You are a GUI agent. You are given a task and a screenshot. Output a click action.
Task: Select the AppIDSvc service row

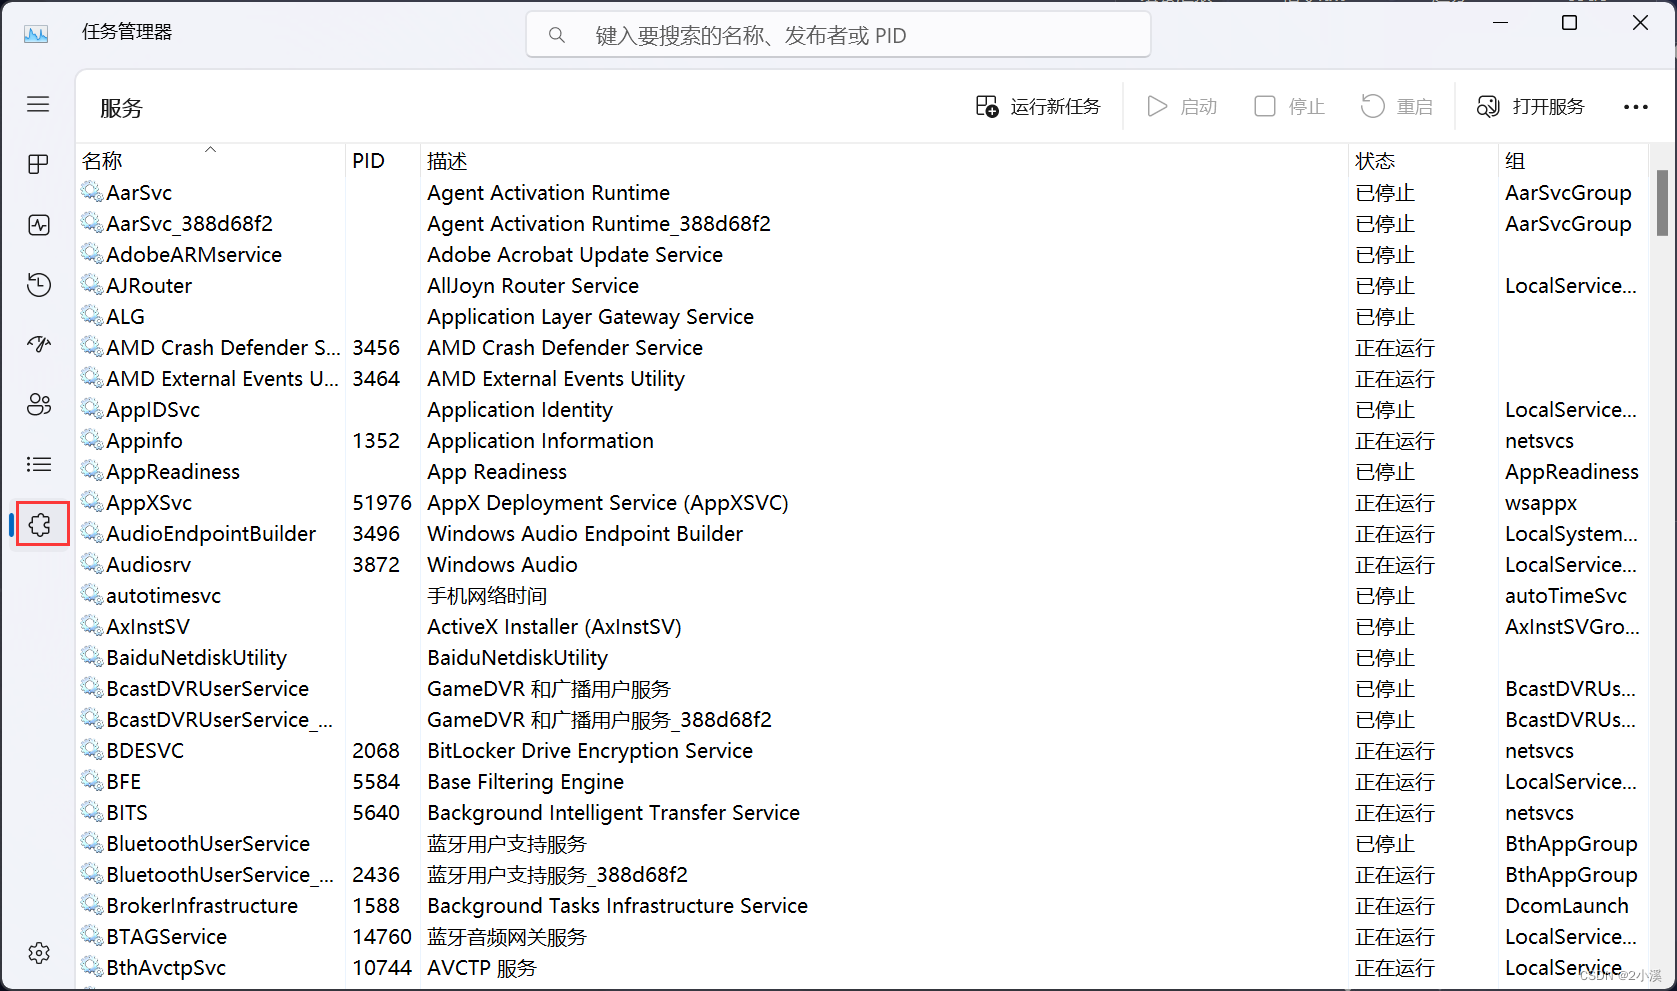tap(863, 410)
